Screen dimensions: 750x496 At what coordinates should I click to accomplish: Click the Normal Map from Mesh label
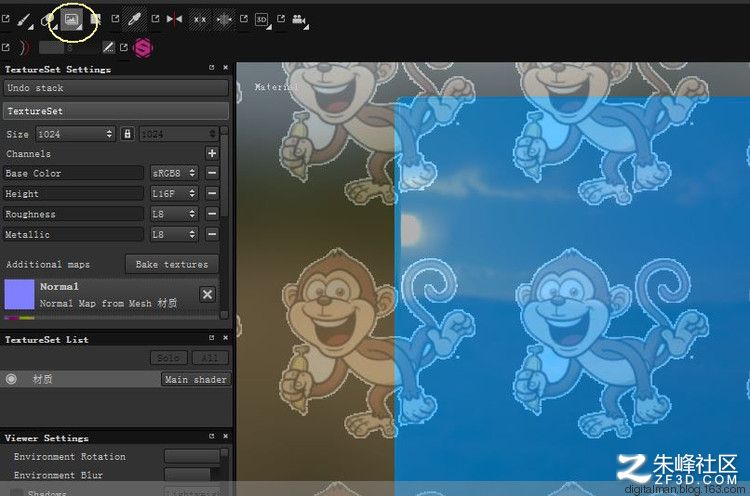[109, 303]
